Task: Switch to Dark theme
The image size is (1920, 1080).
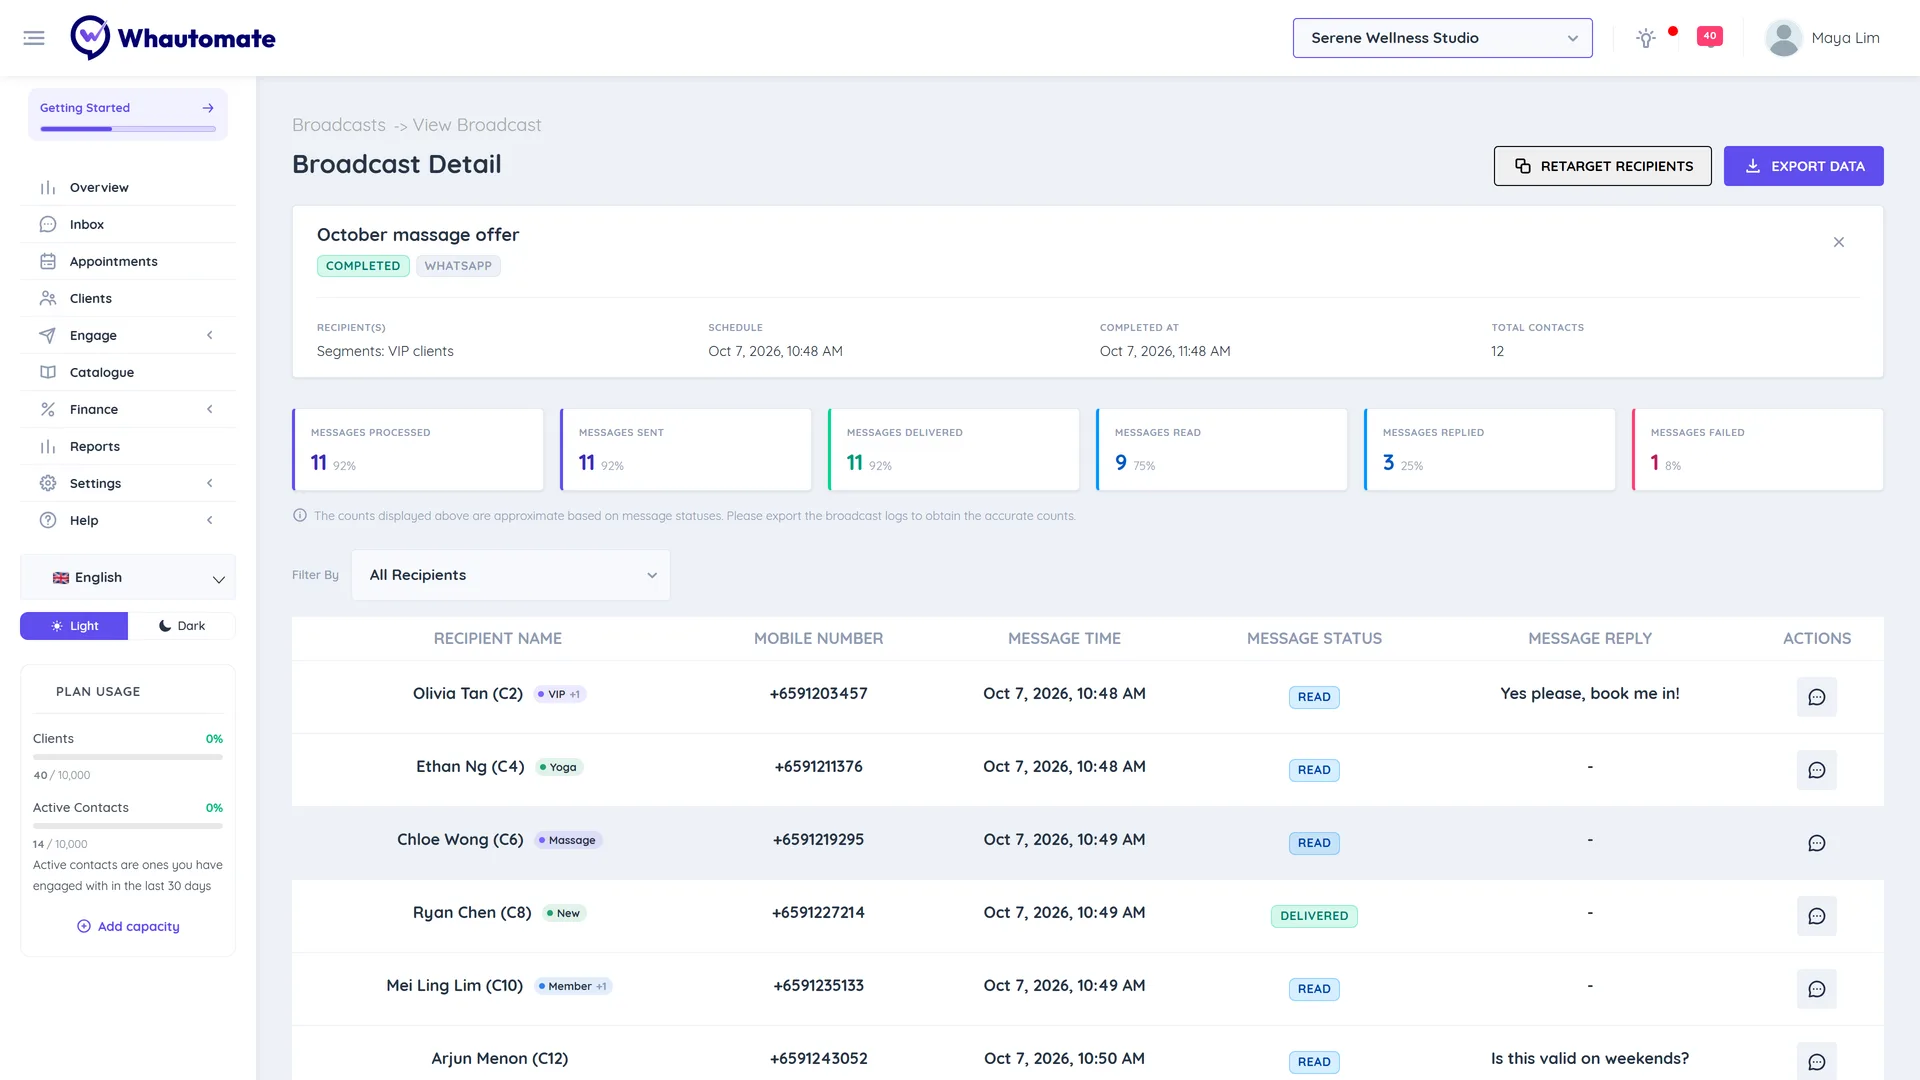Action: 182,626
